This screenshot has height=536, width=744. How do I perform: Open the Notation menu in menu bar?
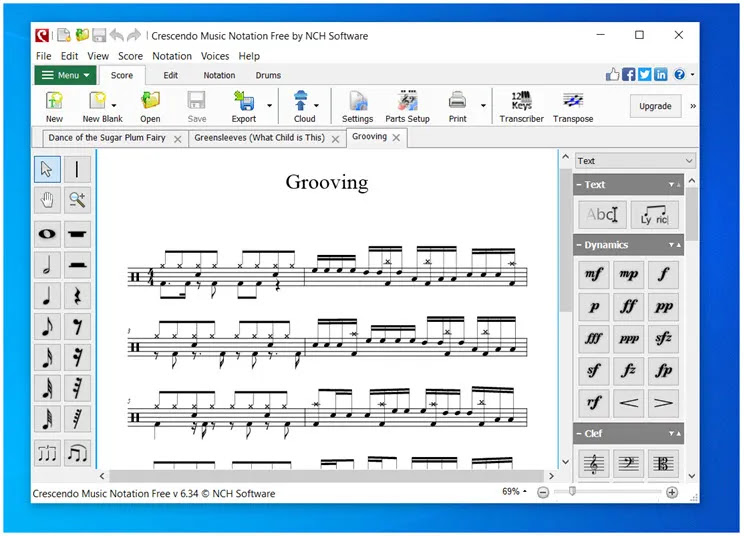[x=172, y=56]
